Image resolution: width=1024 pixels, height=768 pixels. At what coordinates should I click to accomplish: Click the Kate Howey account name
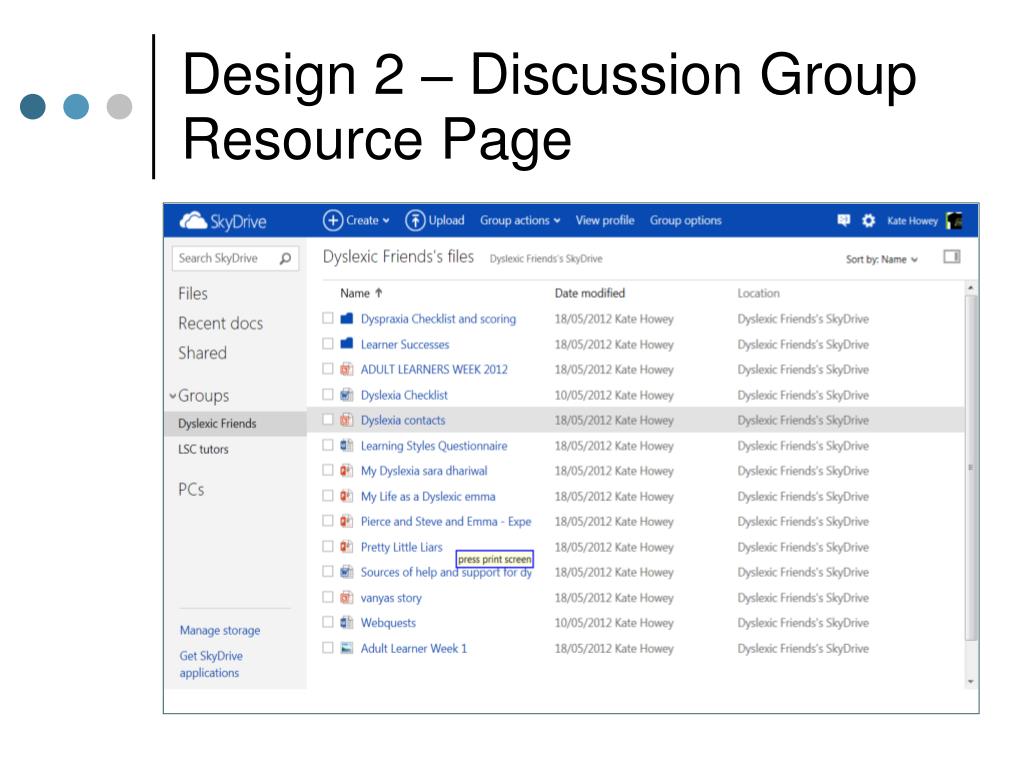(x=912, y=221)
